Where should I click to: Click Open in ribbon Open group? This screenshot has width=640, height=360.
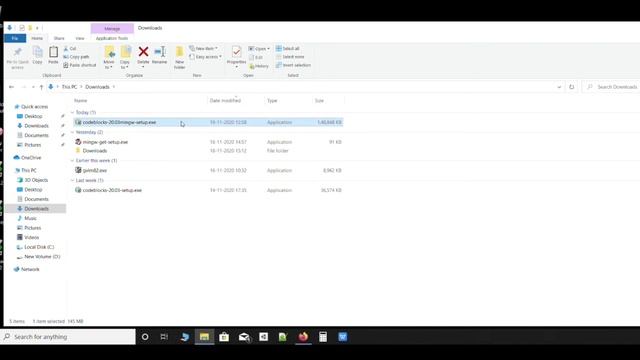259,49
